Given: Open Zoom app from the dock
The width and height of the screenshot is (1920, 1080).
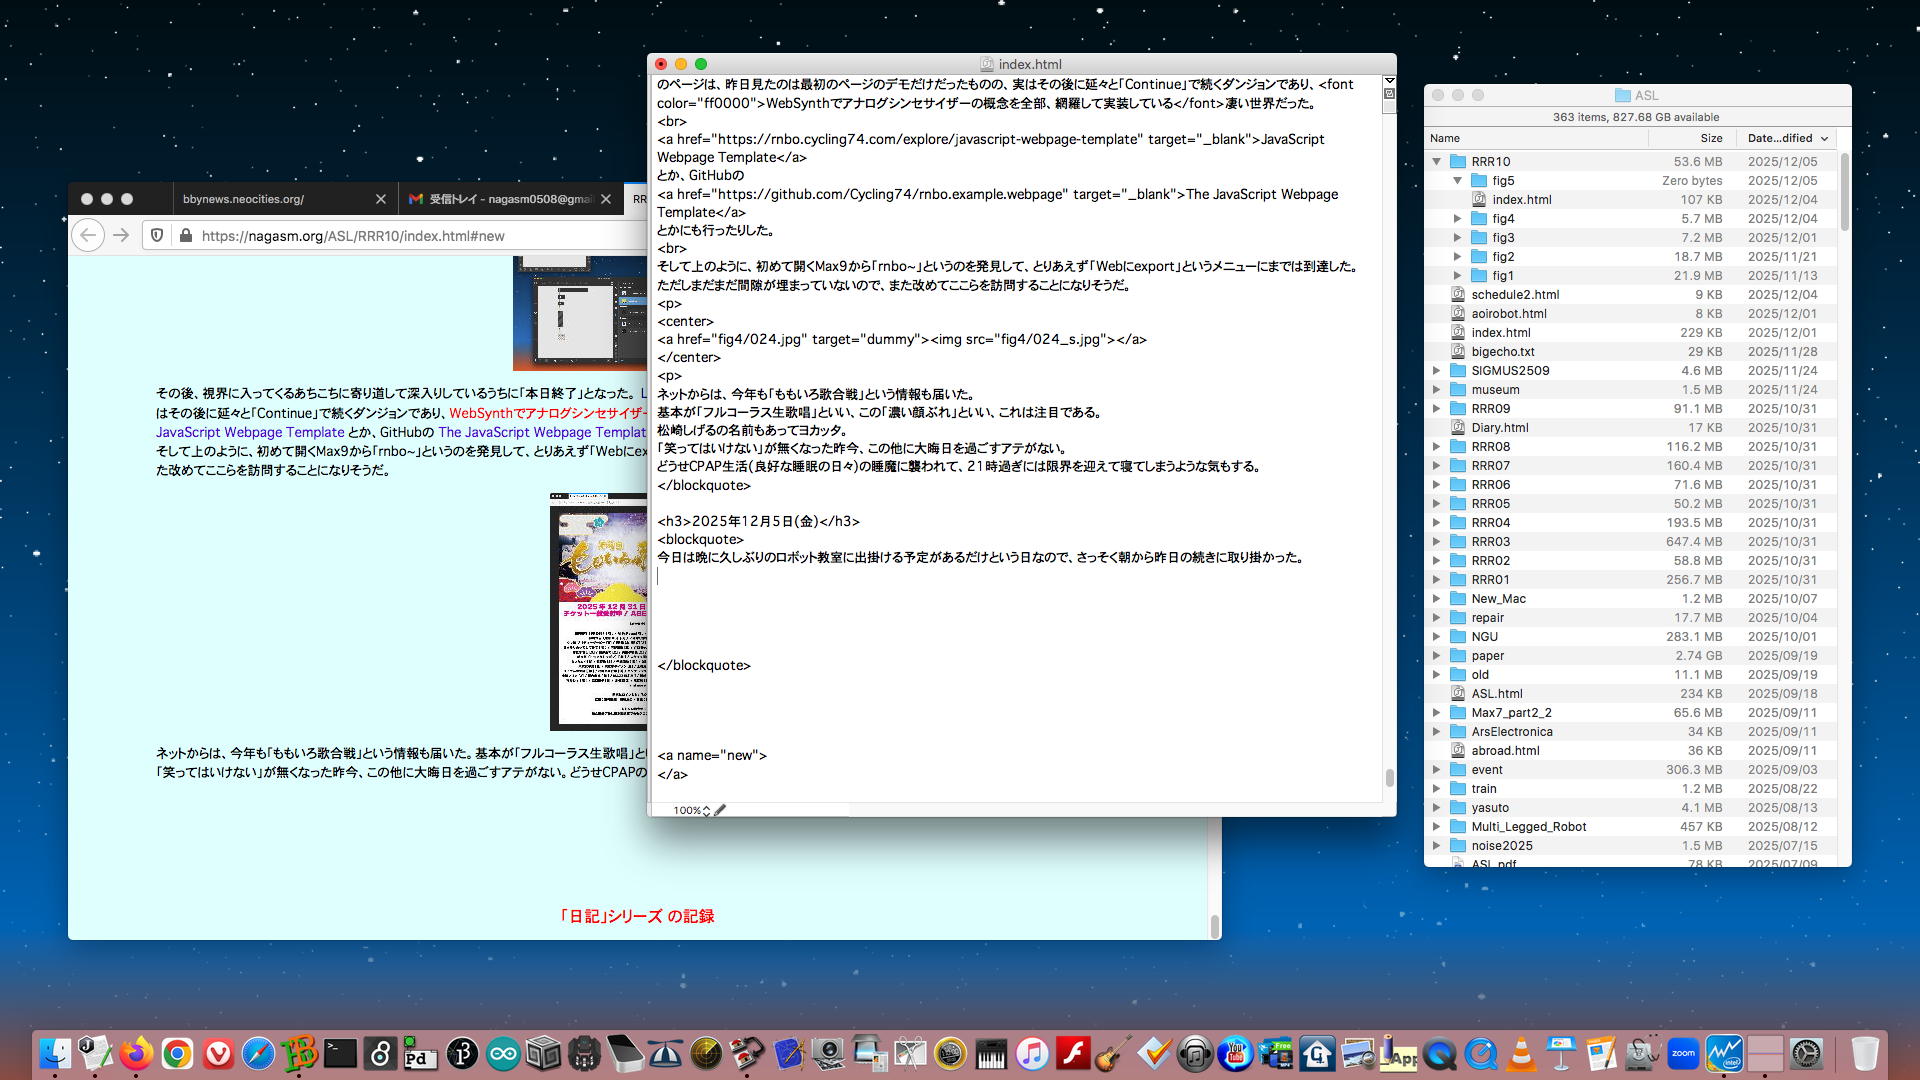Looking at the screenshot, I should point(1684,1053).
